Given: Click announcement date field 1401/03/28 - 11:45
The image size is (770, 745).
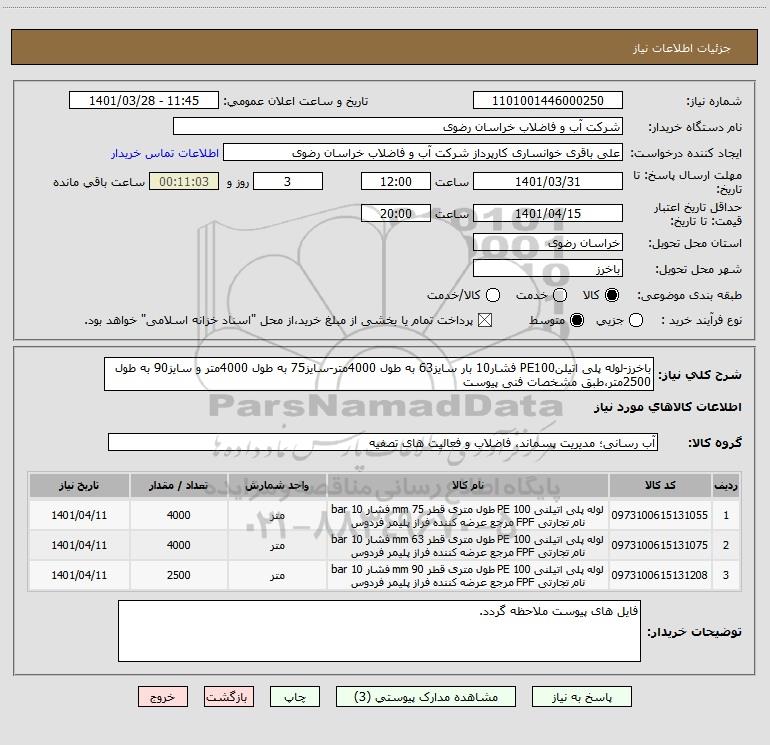Looking at the screenshot, I should [x=144, y=101].
